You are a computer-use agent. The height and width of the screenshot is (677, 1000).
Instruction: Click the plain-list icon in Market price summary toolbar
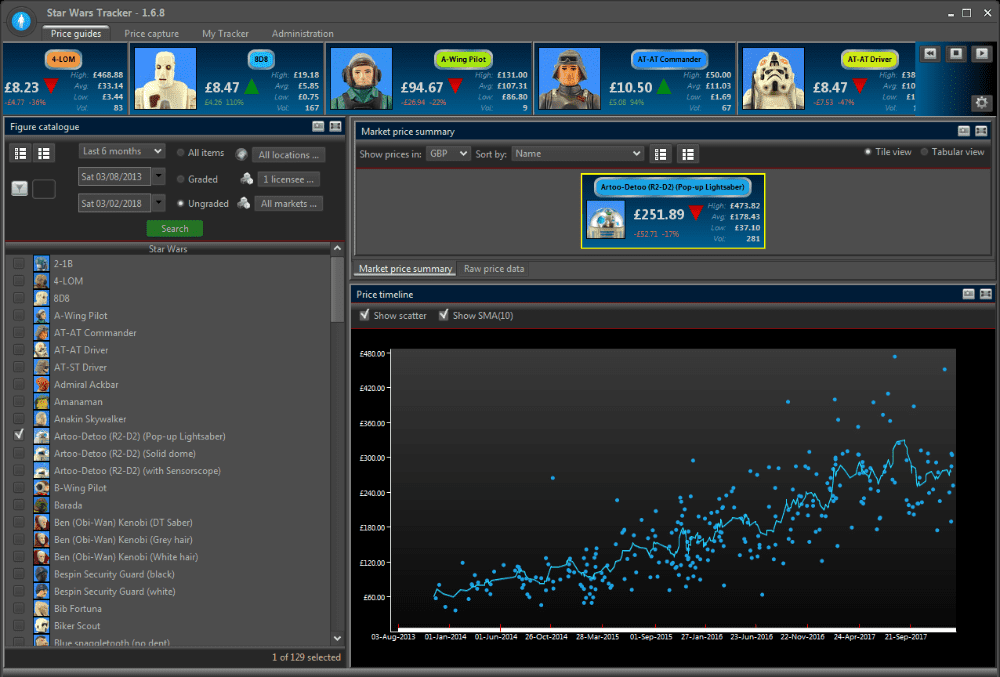(688, 154)
